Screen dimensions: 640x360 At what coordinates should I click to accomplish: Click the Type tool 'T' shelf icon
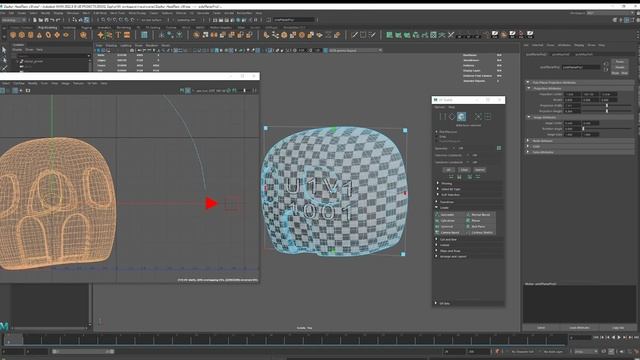(118, 35)
